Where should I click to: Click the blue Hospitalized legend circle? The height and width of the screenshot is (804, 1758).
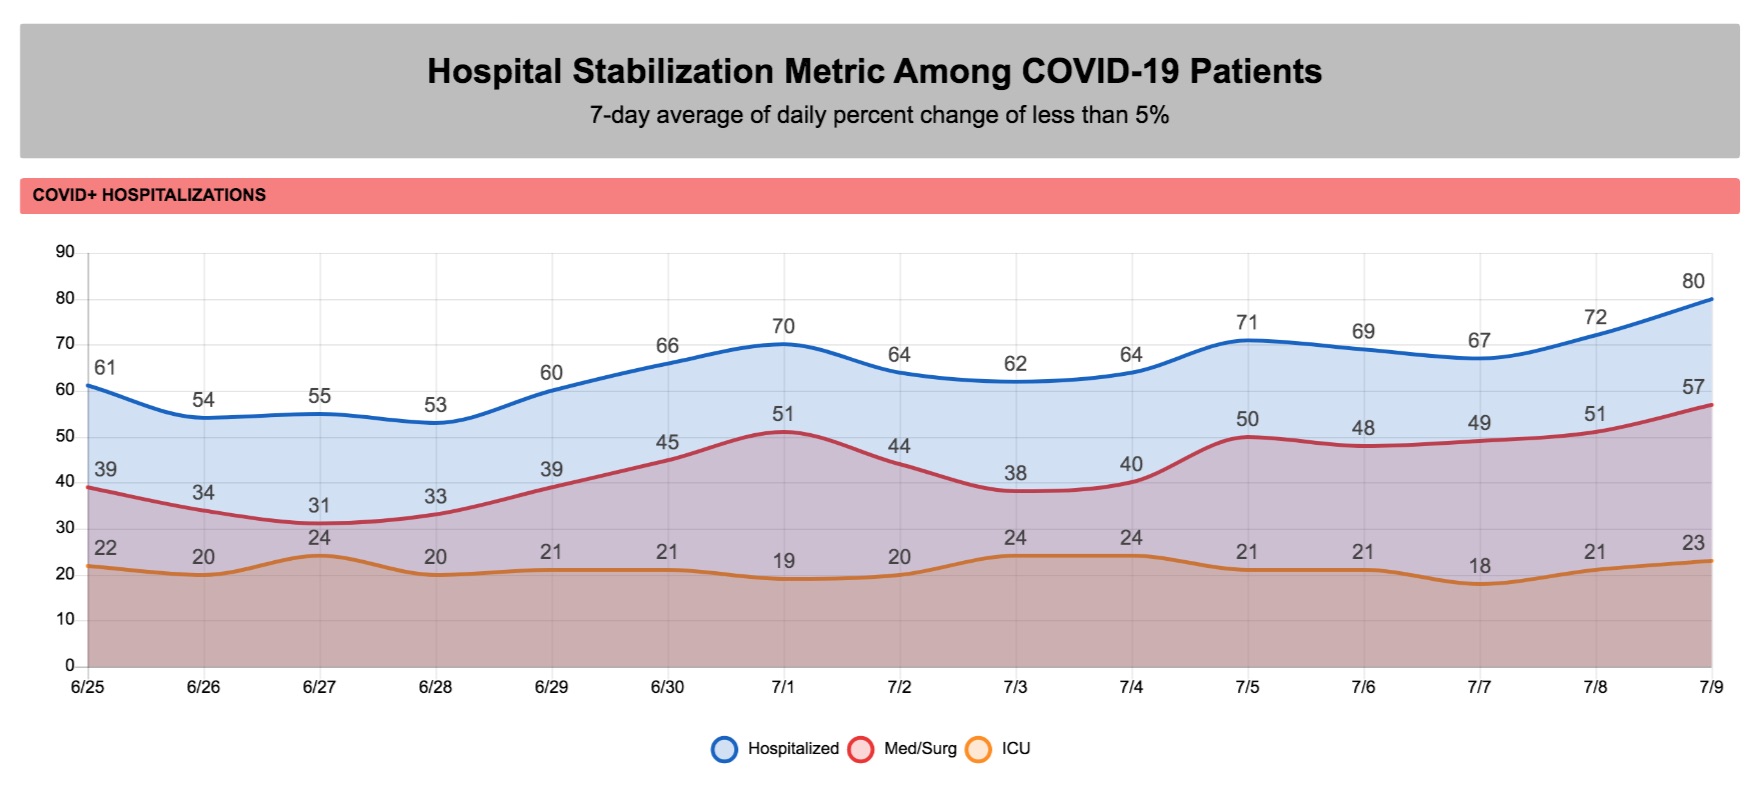(725, 749)
